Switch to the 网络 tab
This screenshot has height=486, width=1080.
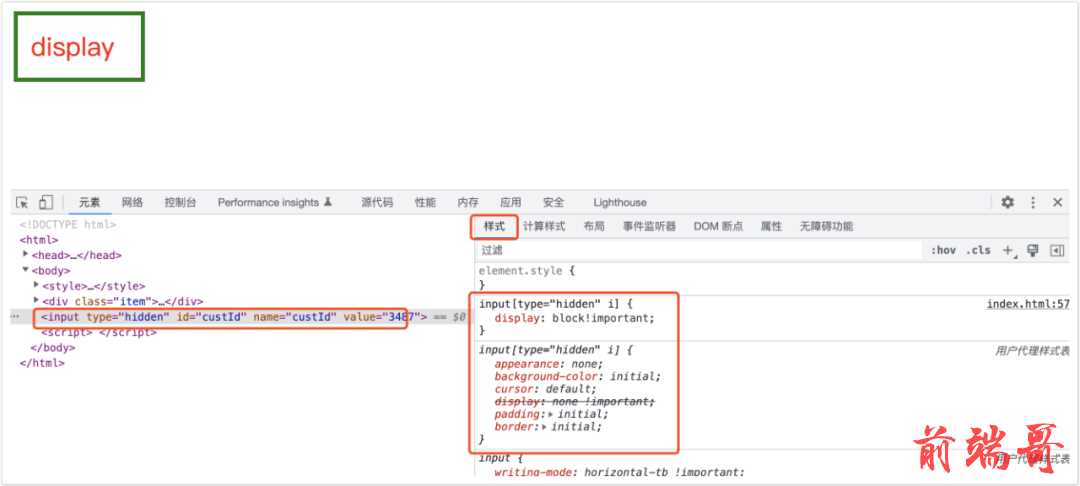132,202
